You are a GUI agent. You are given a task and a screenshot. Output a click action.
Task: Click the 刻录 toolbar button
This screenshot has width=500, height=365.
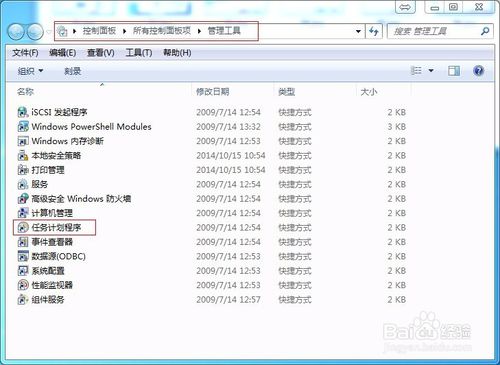click(73, 71)
